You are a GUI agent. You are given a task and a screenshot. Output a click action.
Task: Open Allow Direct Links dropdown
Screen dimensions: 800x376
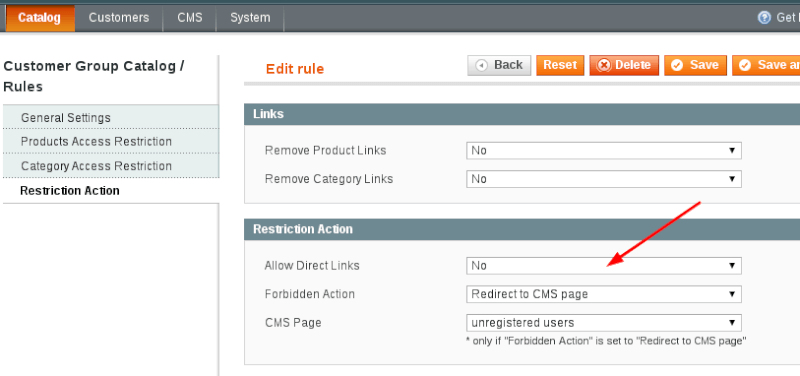pos(604,266)
